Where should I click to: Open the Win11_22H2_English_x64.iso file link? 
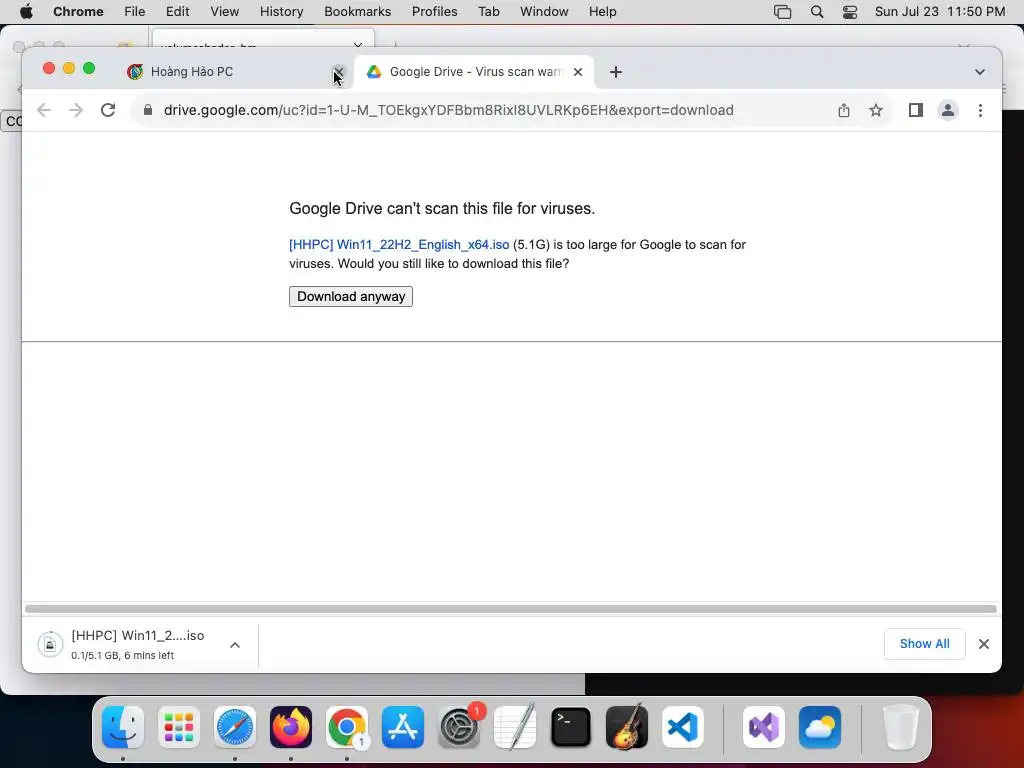click(399, 244)
